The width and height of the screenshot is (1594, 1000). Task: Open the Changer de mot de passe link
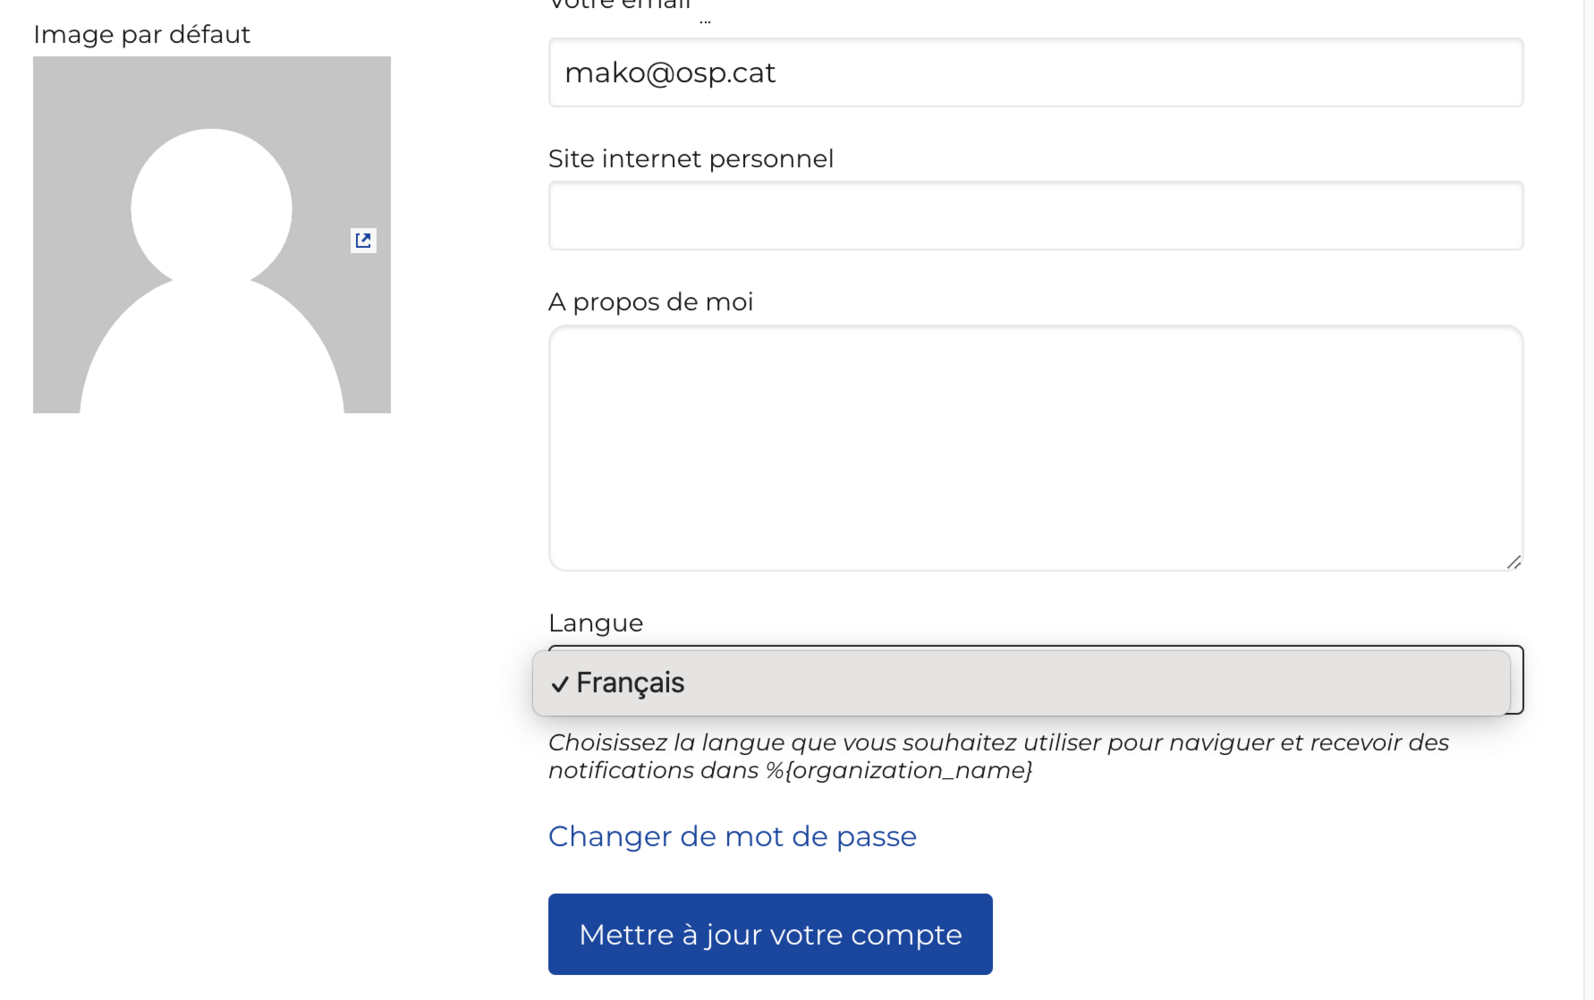[x=732, y=836]
